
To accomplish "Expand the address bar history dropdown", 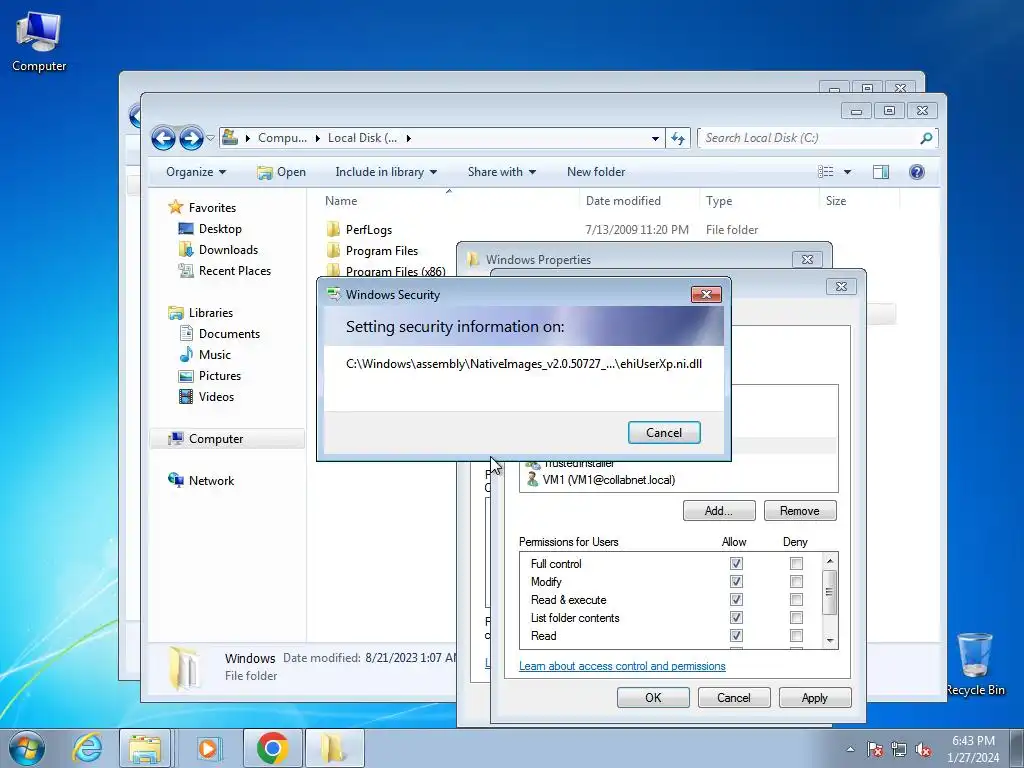I will pyautogui.click(x=655, y=138).
